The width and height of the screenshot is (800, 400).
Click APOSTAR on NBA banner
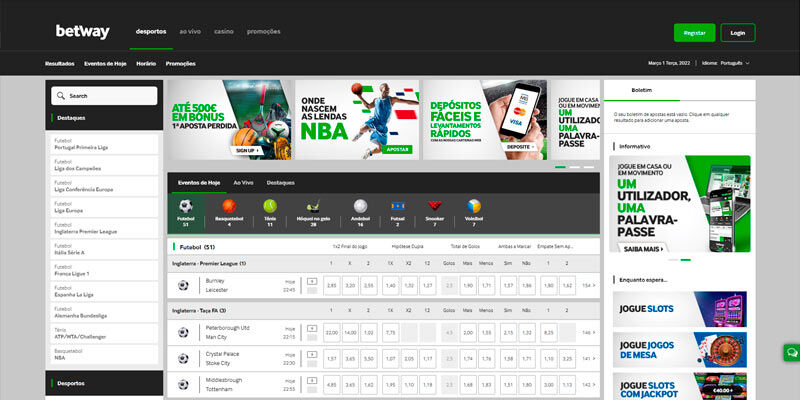point(396,150)
